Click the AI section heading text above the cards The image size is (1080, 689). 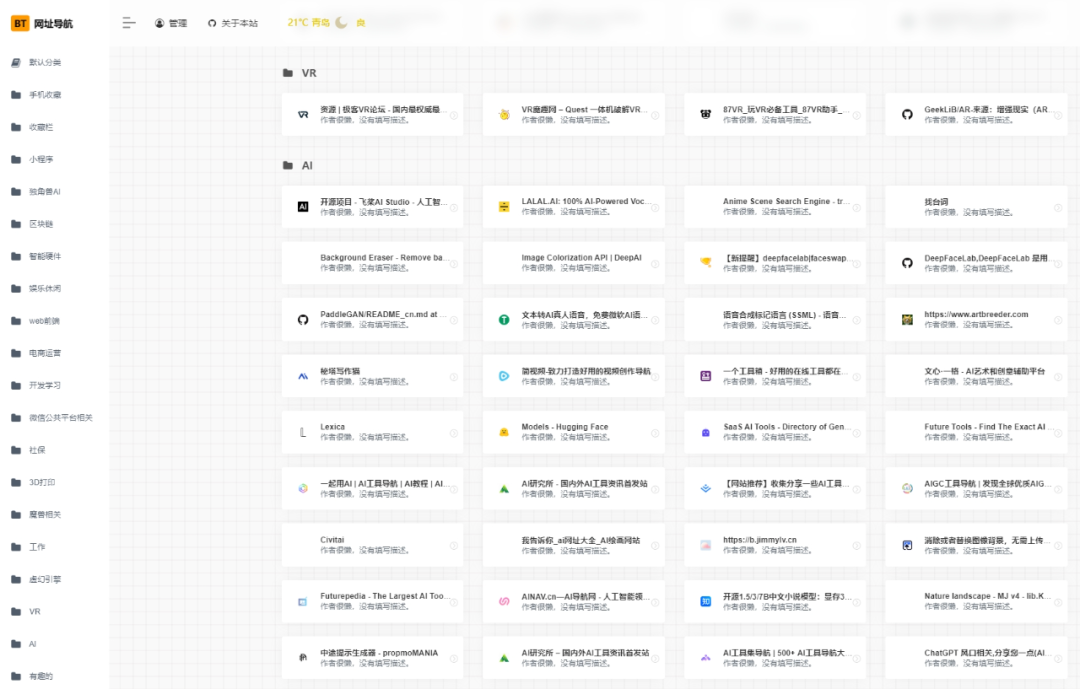(307, 166)
